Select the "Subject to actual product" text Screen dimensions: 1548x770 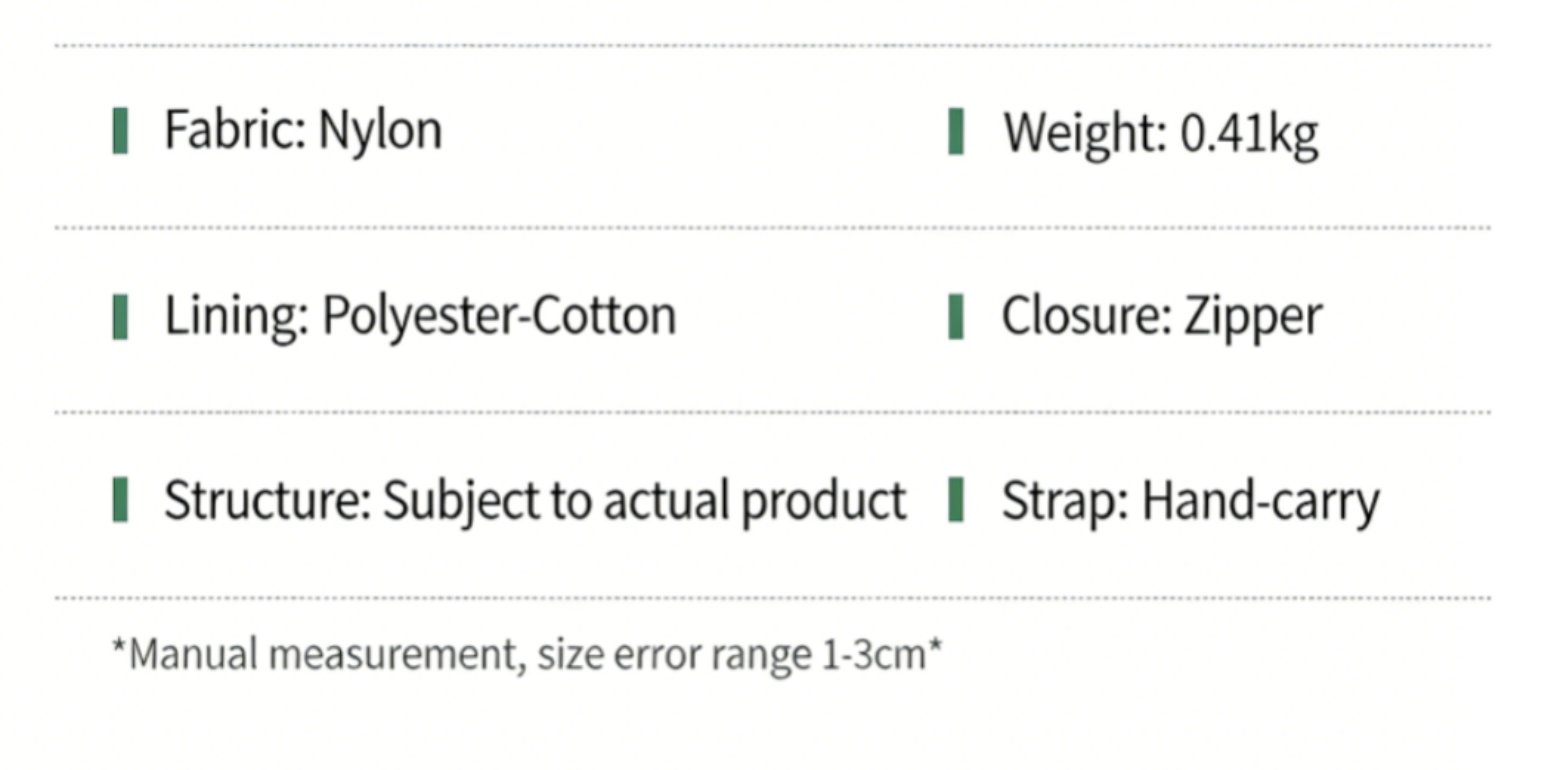(x=645, y=501)
